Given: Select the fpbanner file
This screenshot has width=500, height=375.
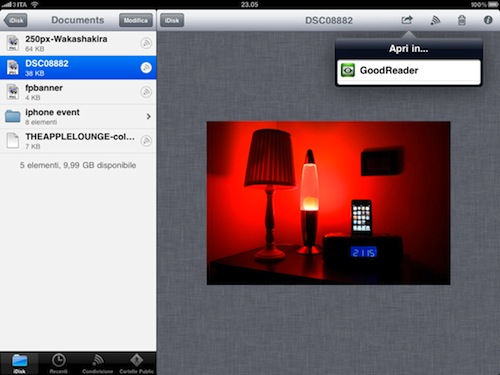Looking at the screenshot, I should (x=78, y=92).
